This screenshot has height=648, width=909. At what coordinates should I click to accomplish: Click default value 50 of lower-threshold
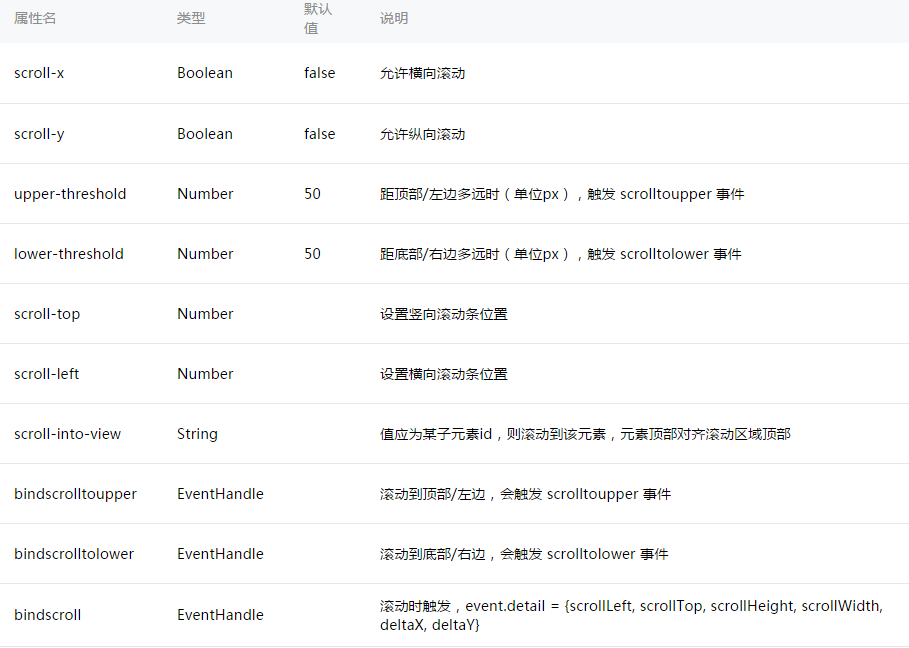point(312,254)
